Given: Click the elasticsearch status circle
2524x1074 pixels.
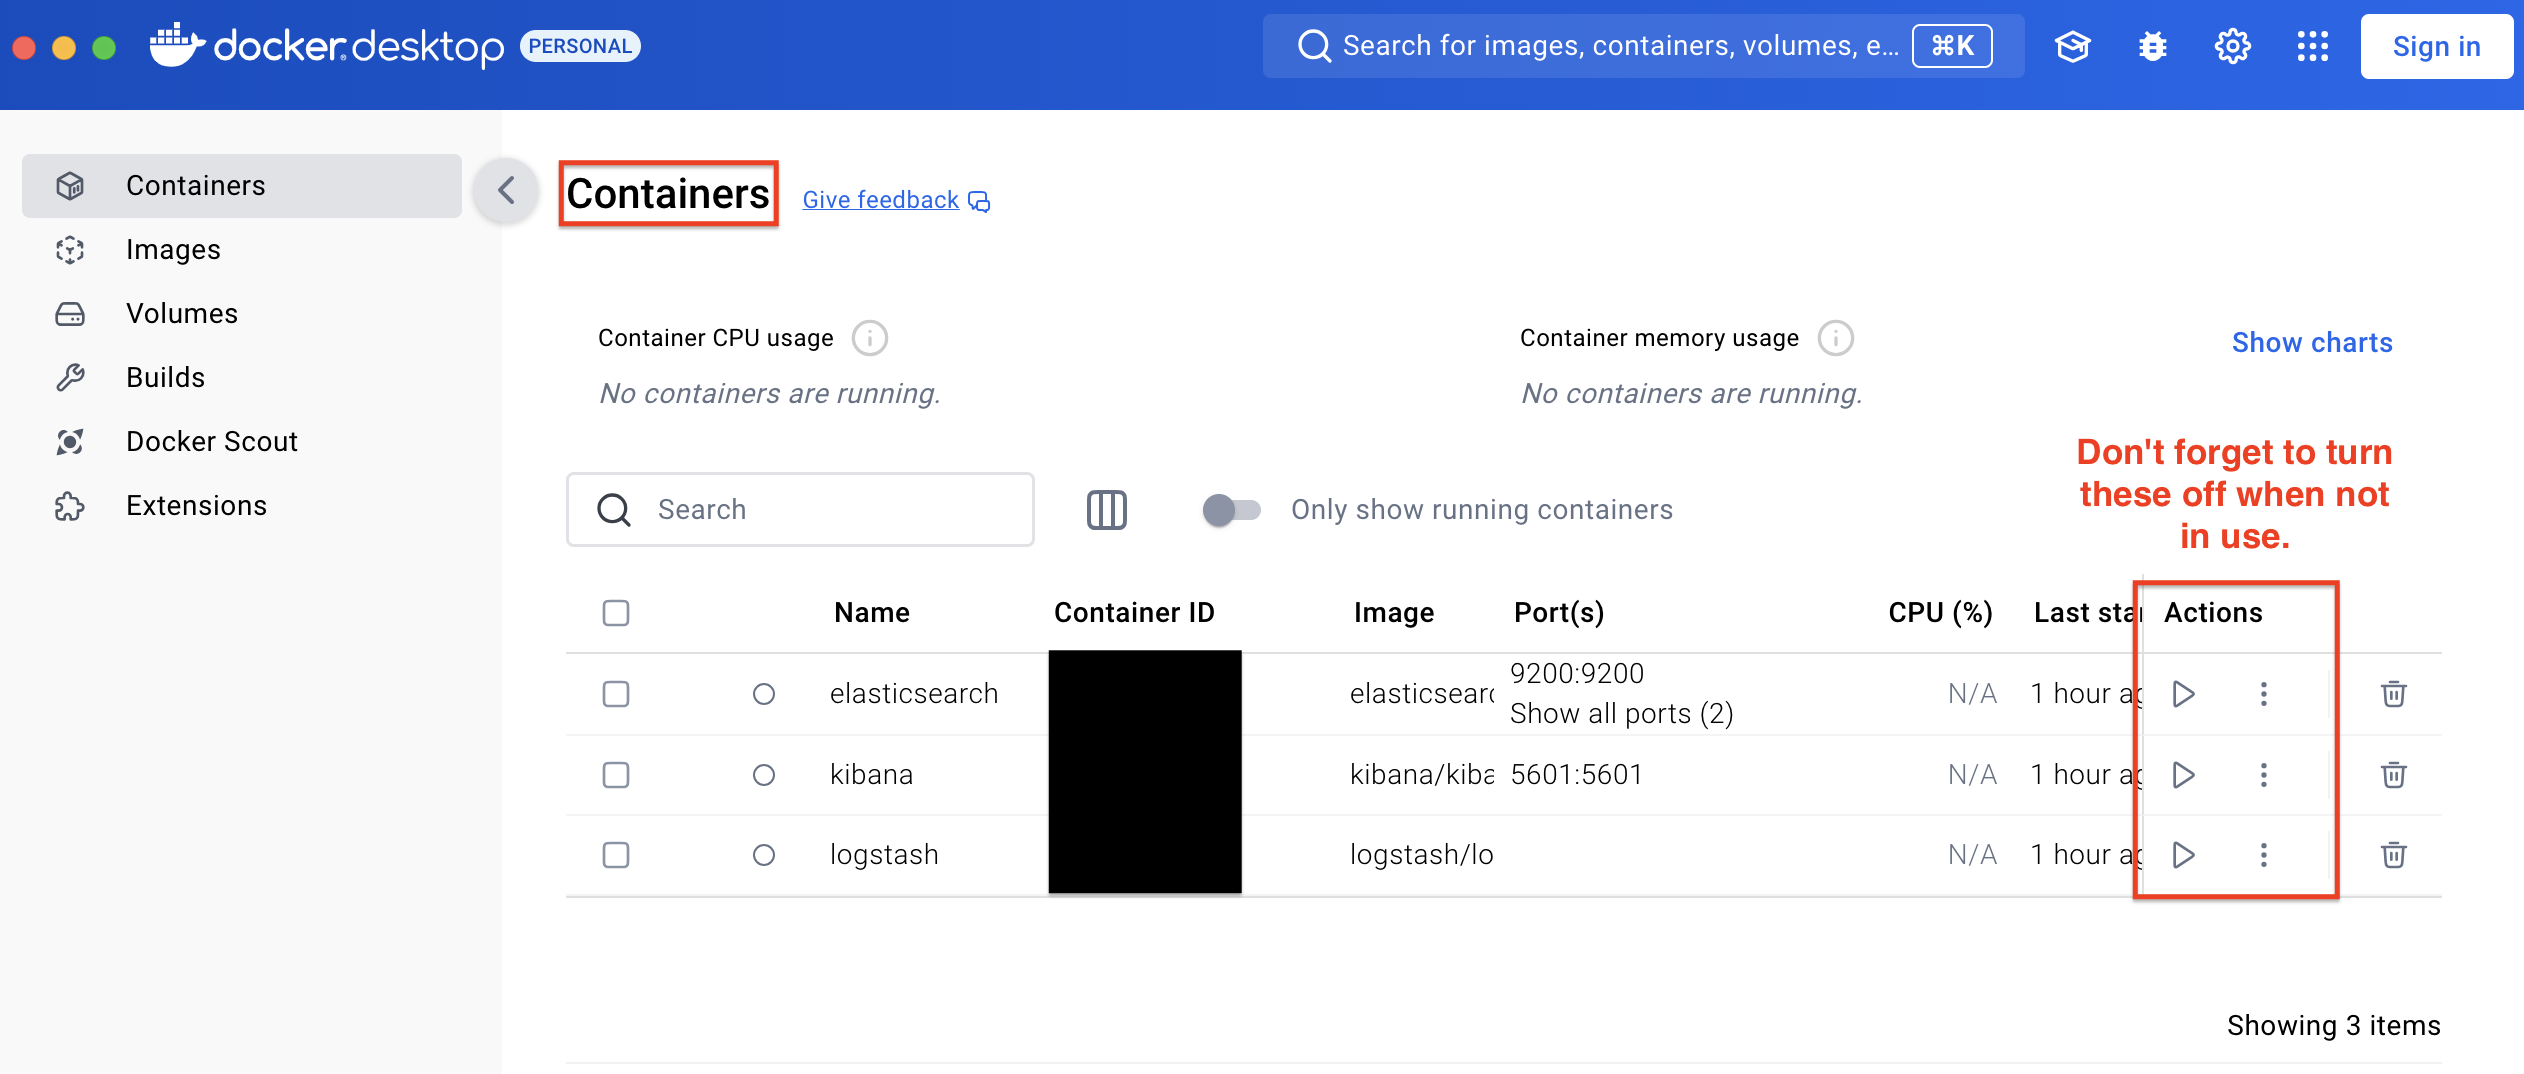Looking at the screenshot, I should click(x=764, y=694).
